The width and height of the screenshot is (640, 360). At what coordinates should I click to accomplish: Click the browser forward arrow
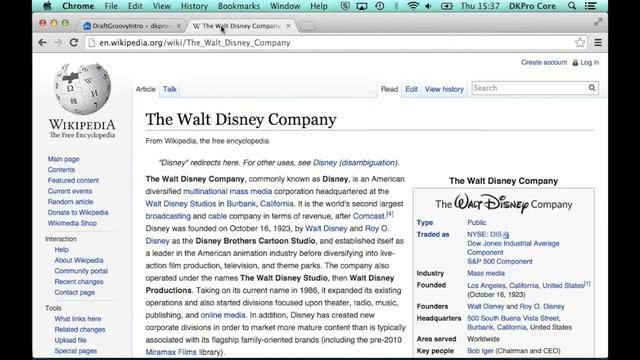point(58,42)
